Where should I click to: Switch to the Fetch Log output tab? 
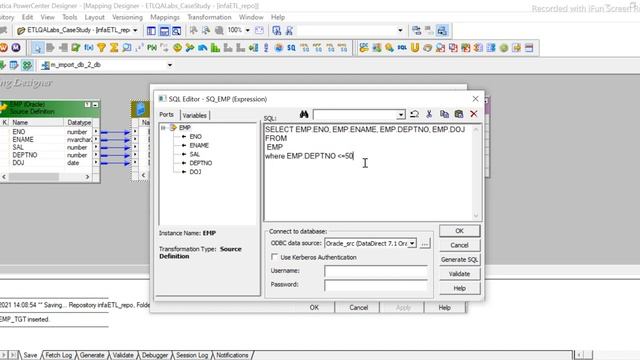tap(58, 355)
